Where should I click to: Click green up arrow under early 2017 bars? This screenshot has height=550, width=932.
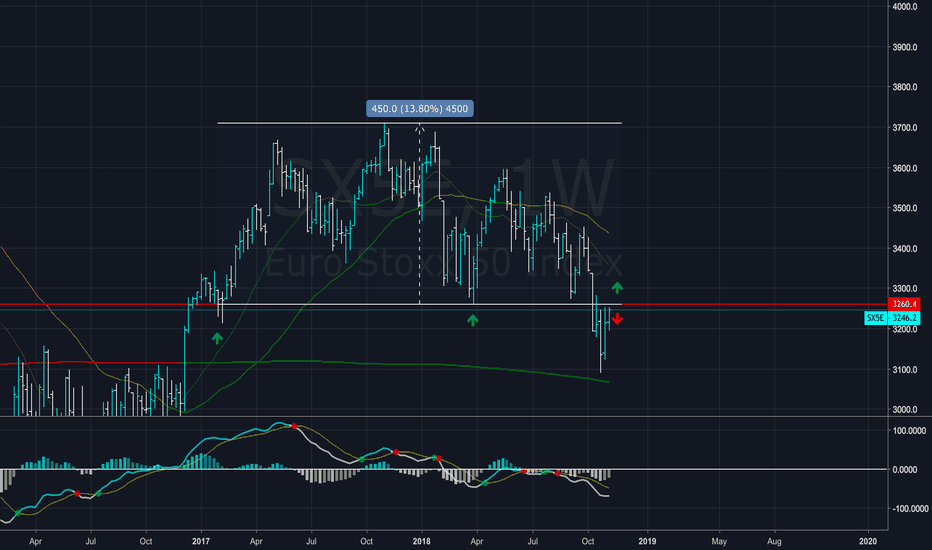(217, 338)
